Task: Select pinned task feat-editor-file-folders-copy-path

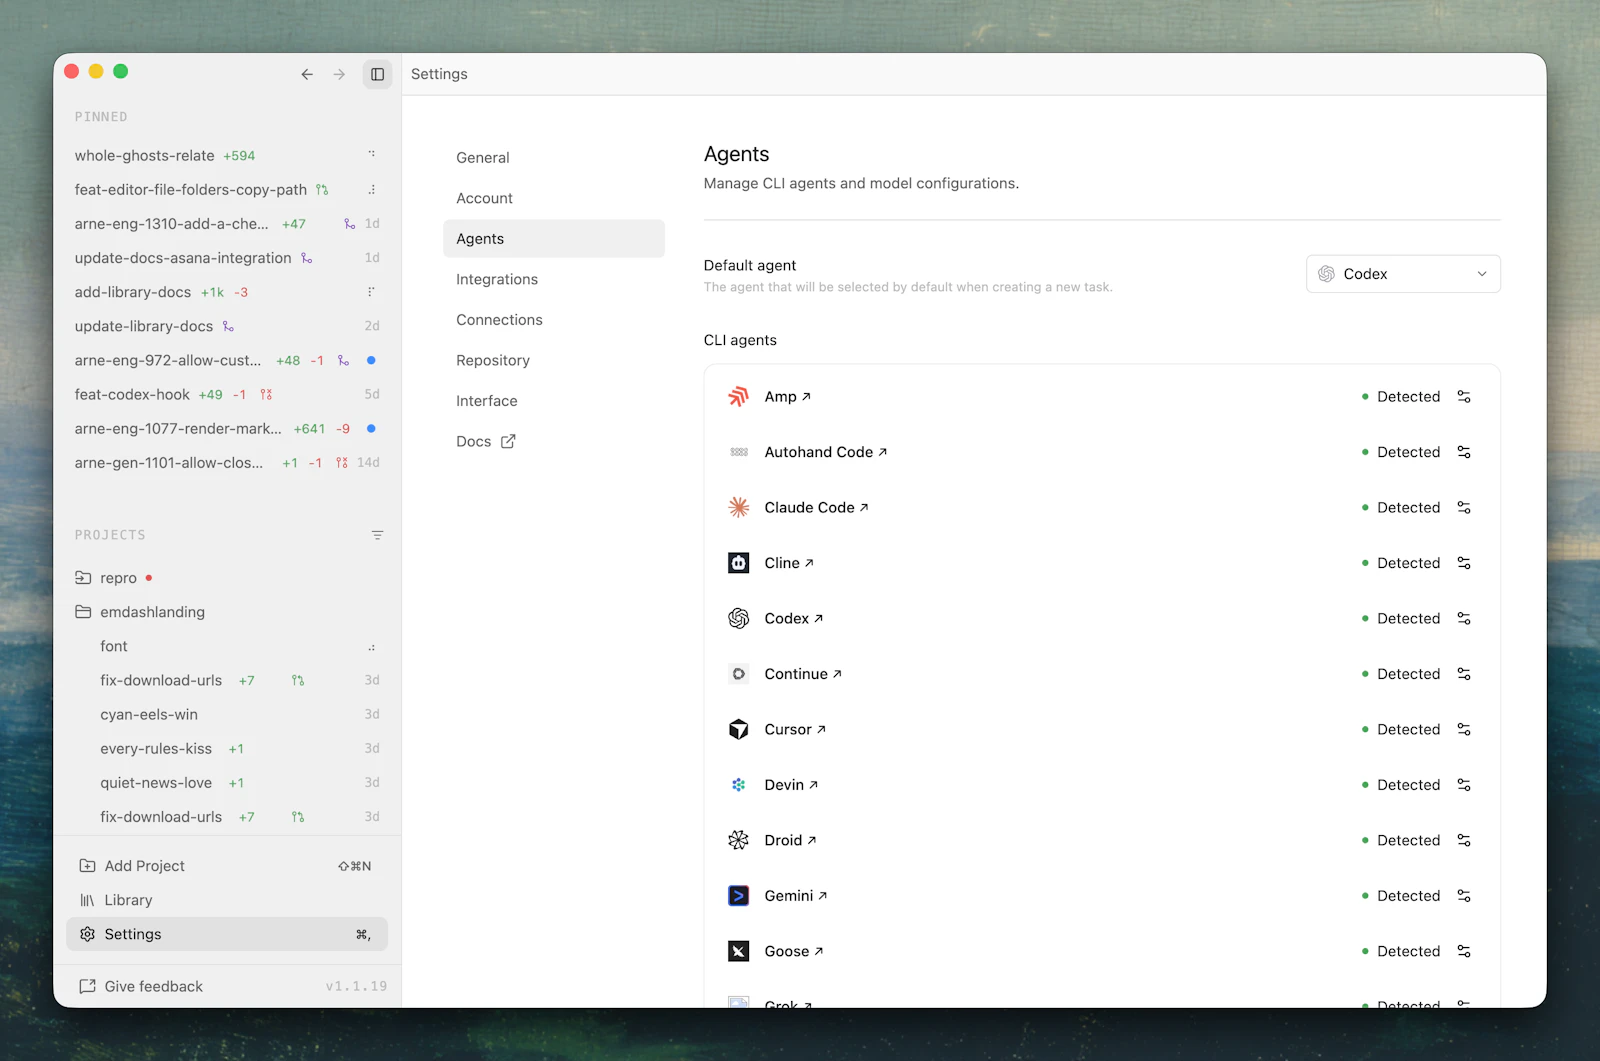Action: coord(227,190)
